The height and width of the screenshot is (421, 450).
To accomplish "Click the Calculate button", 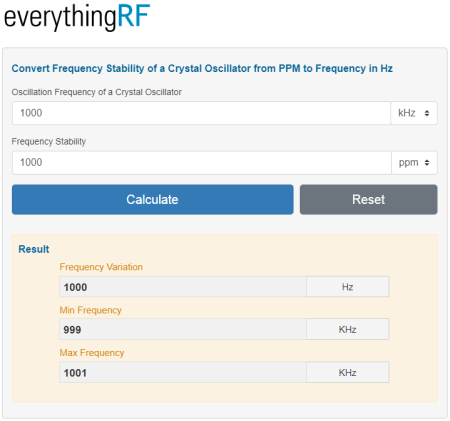I will 153,199.
